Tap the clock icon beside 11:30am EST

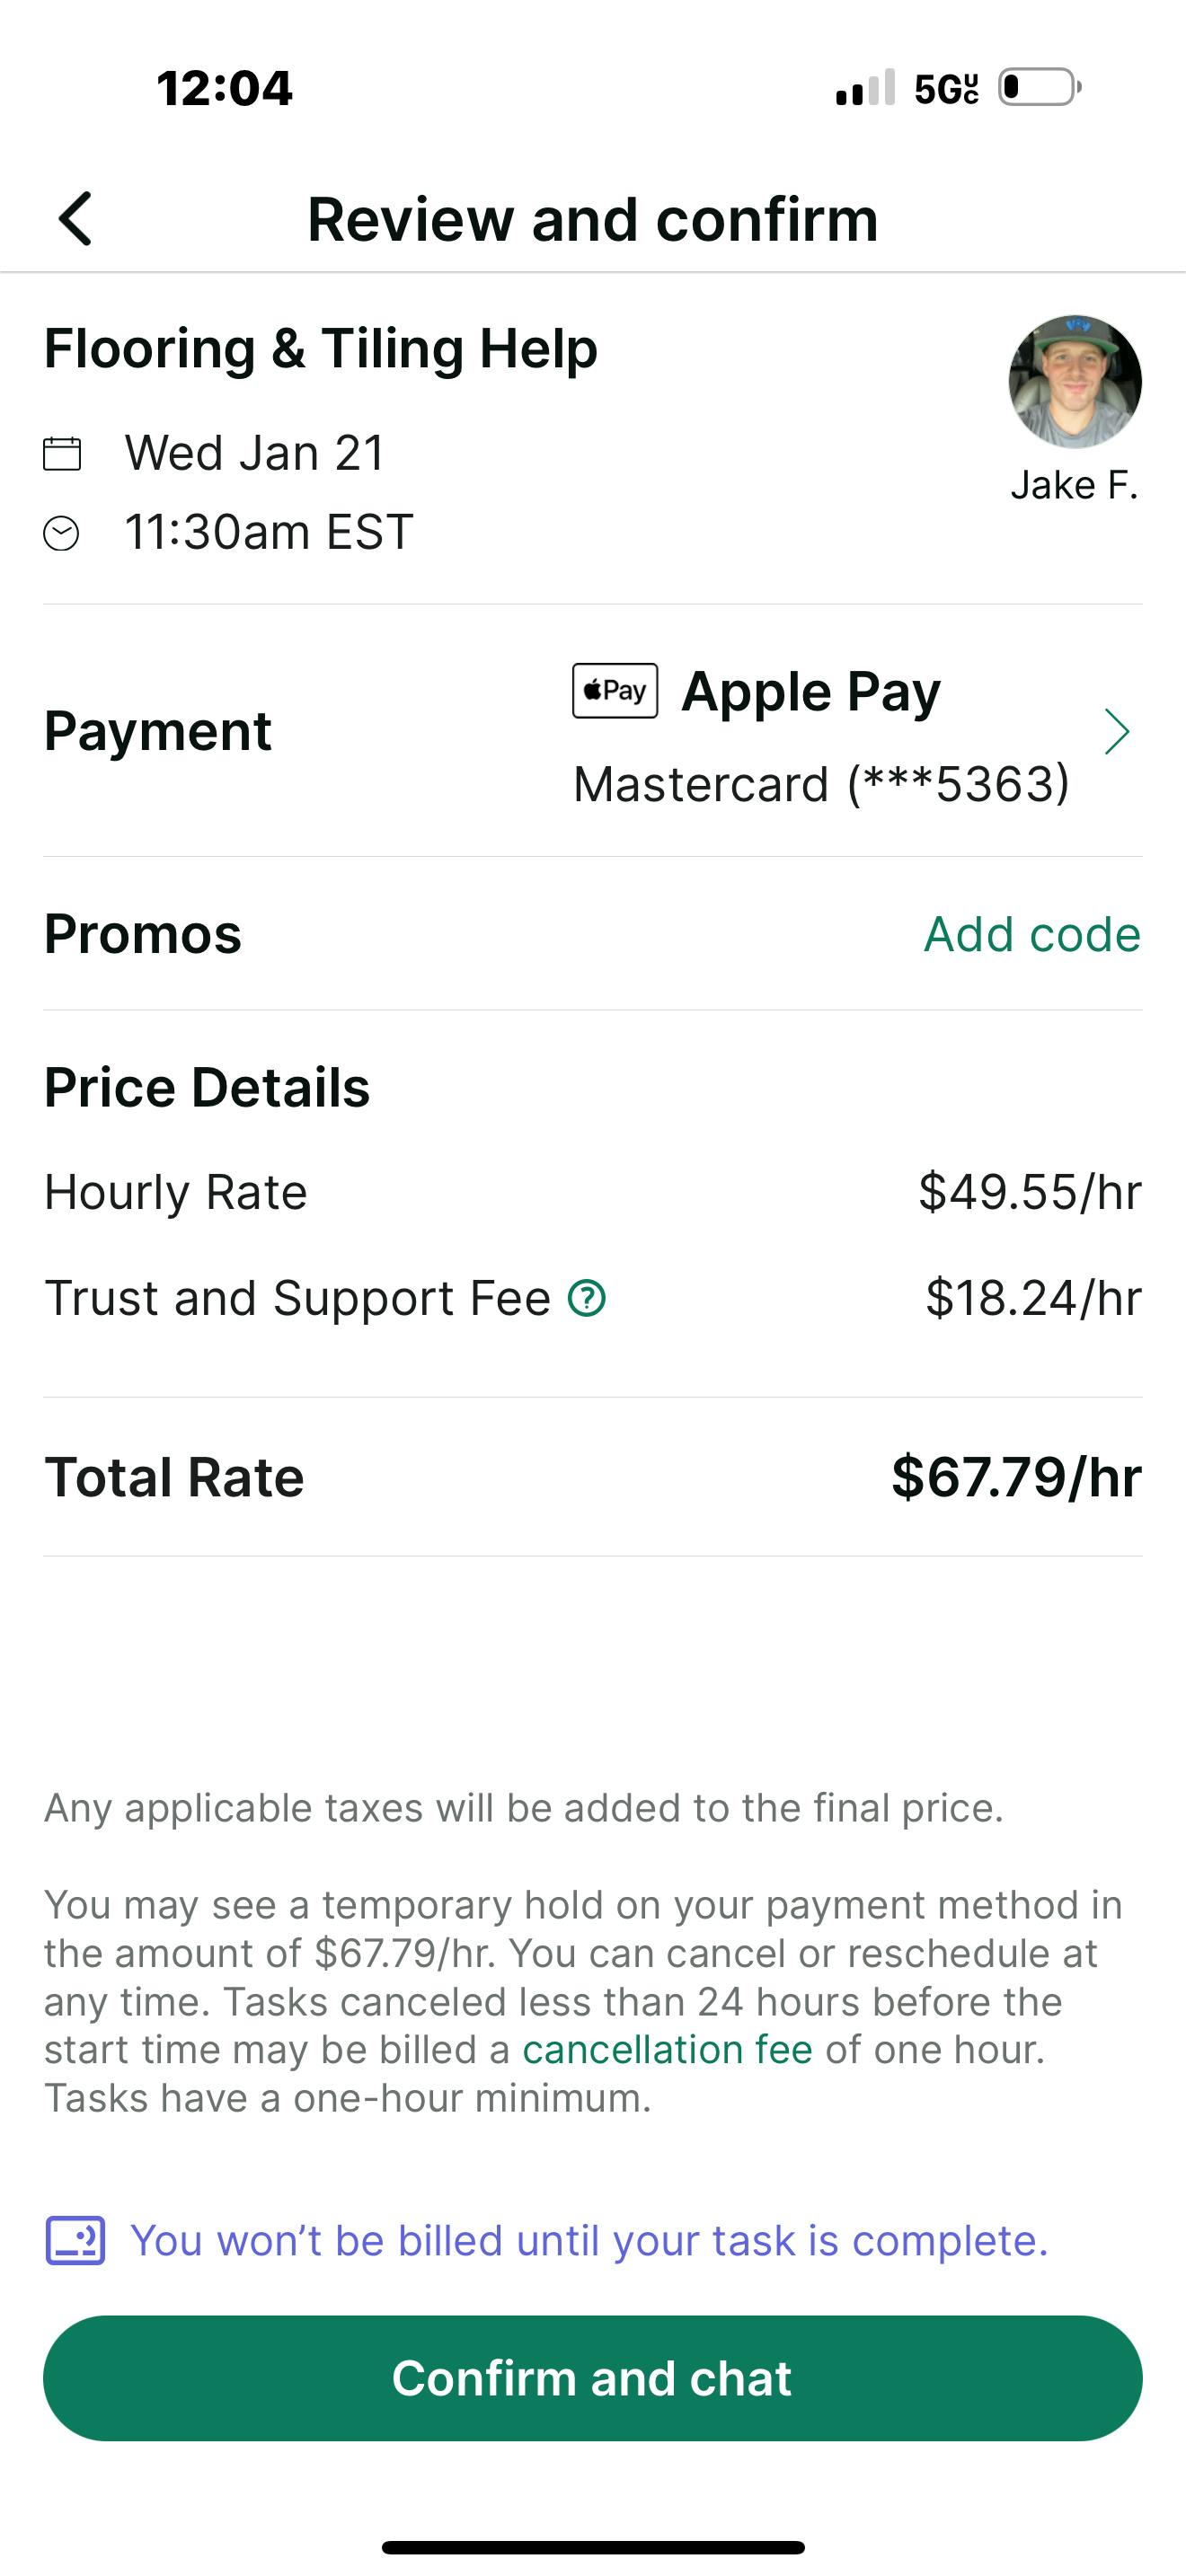(x=62, y=533)
